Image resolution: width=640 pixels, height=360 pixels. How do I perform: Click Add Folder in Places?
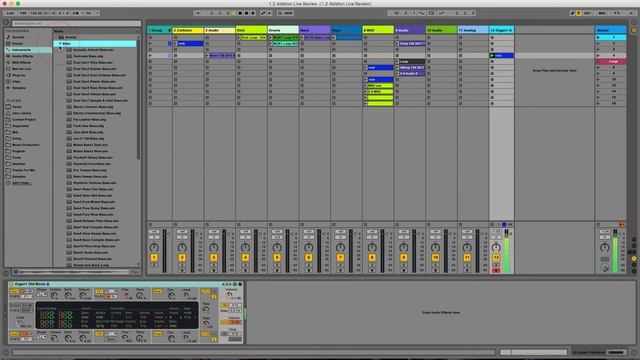tap(21, 183)
